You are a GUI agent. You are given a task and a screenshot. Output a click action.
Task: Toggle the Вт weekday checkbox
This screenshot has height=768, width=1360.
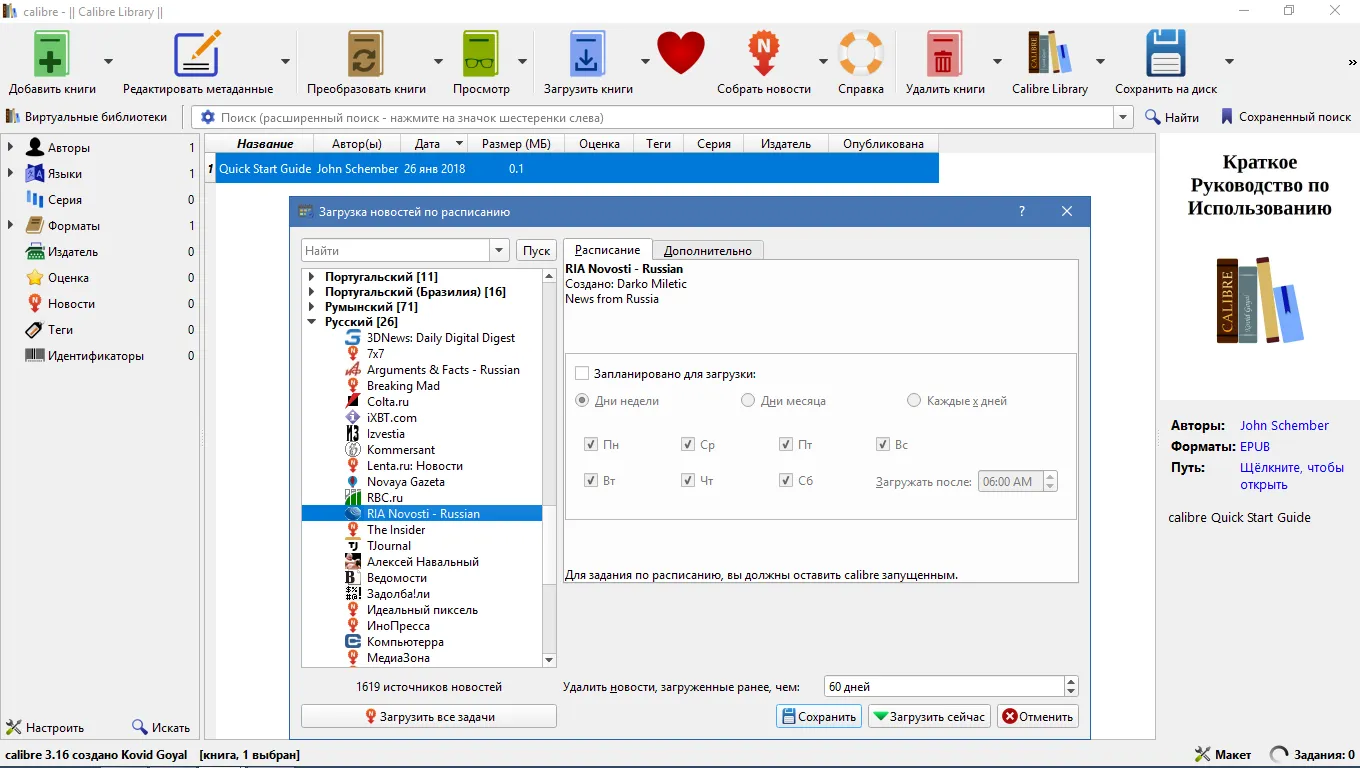(x=591, y=481)
